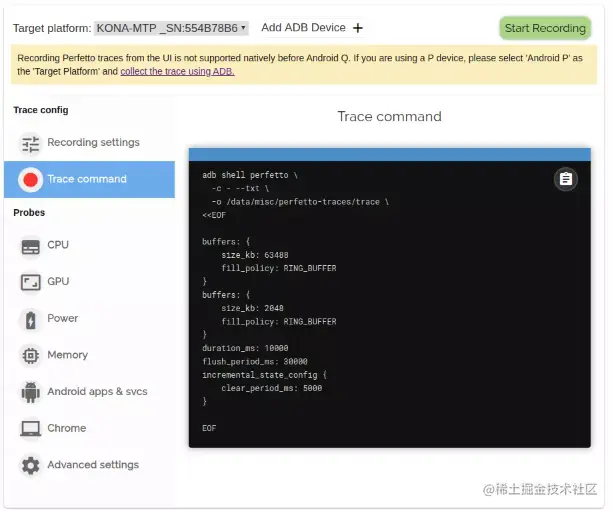The width and height of the screenshot is (612, 511).
Task: Click the Recording settings sliders icon
Action: pos(30,144)
